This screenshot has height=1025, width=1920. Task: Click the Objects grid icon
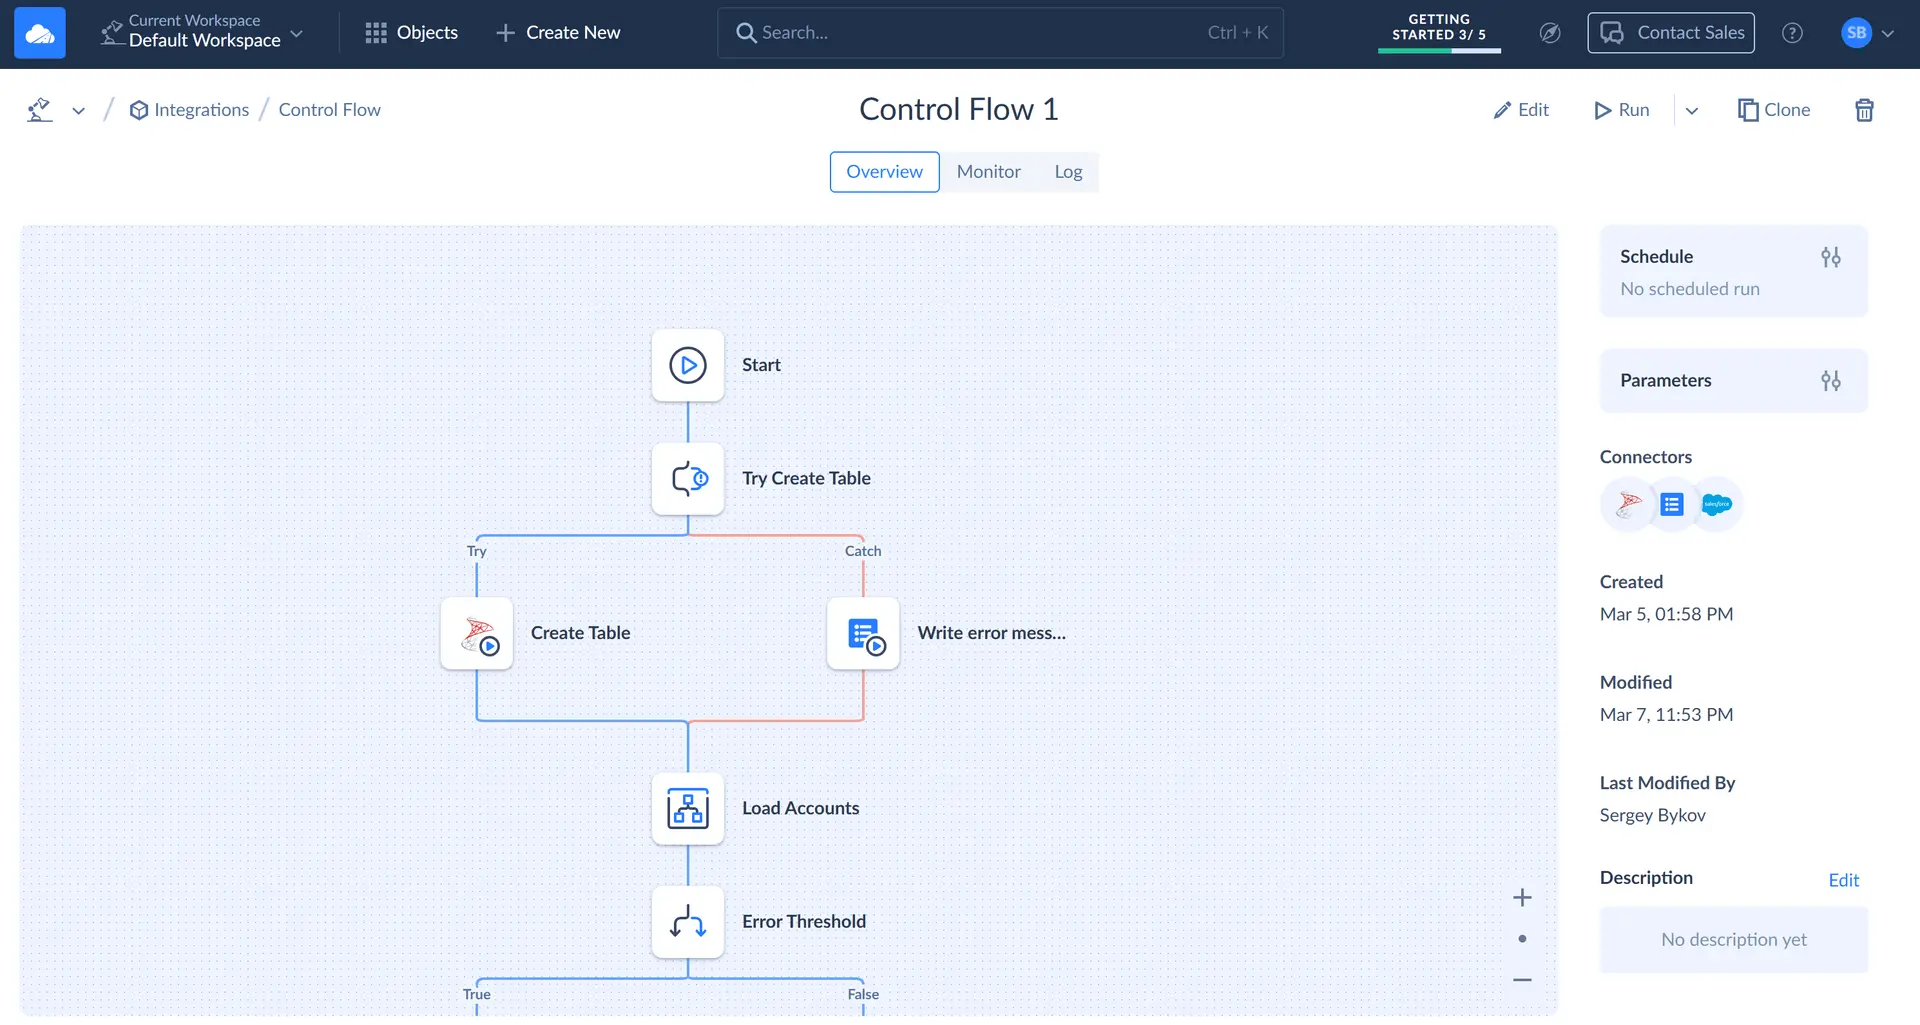coord(376,33)
